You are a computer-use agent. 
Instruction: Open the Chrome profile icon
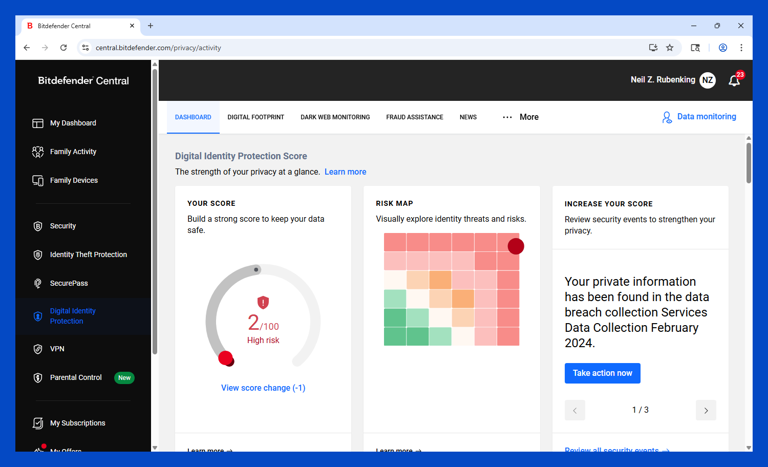(722, 48)
